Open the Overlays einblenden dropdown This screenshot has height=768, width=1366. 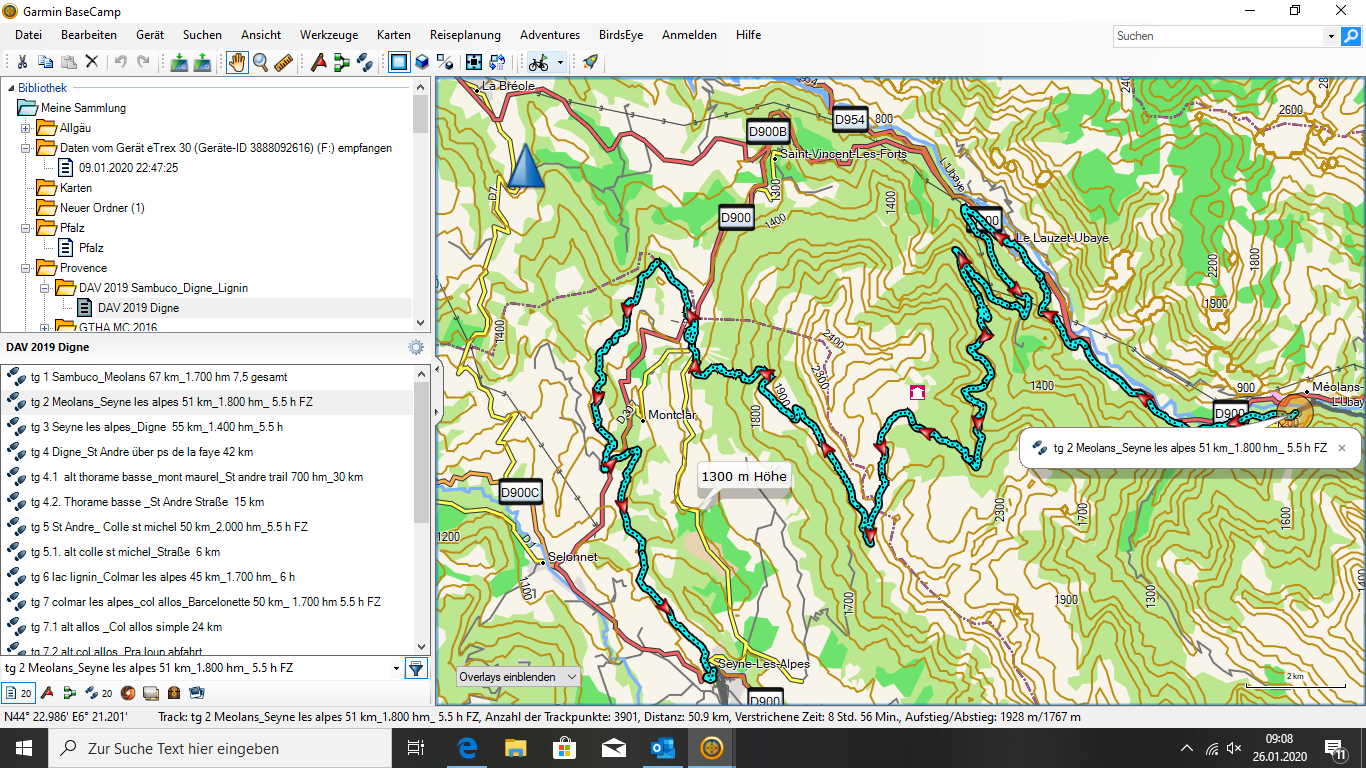point(518,677)
